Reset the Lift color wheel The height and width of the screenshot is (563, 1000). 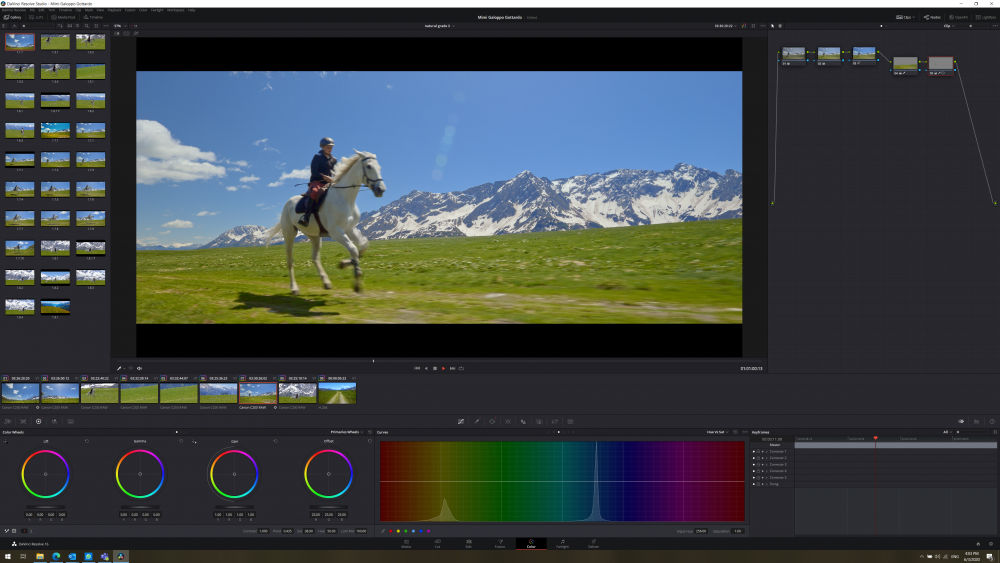pyautogui.click(x=86, y=441)
